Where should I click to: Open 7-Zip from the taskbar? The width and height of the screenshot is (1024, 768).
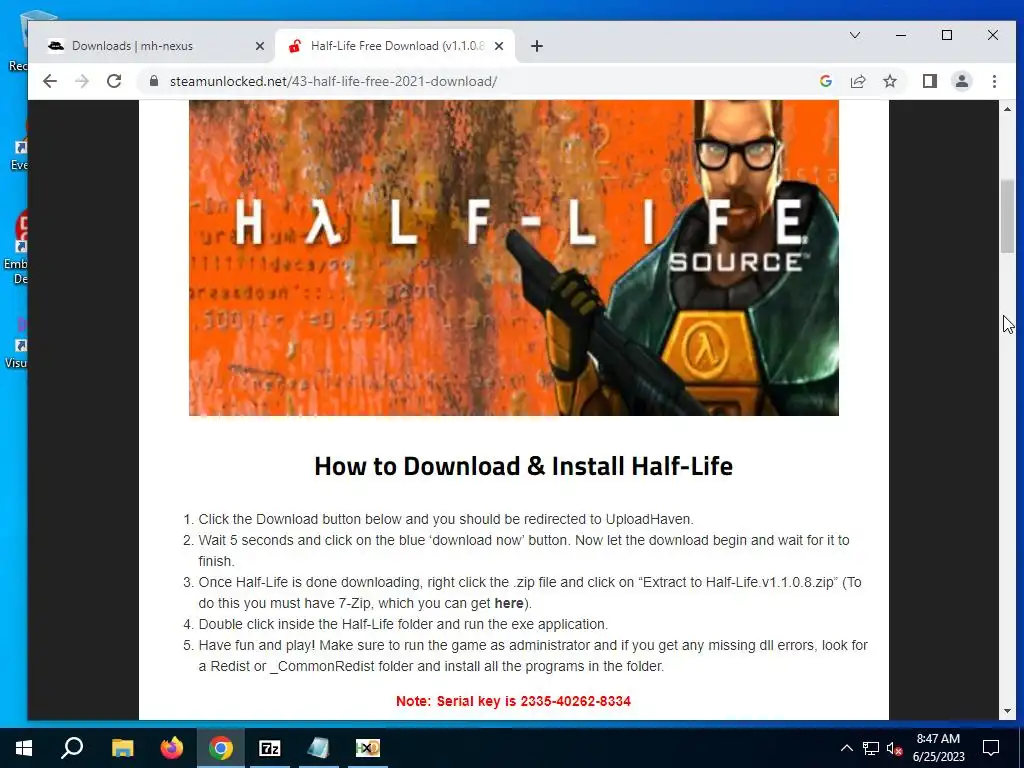[270, 748]
